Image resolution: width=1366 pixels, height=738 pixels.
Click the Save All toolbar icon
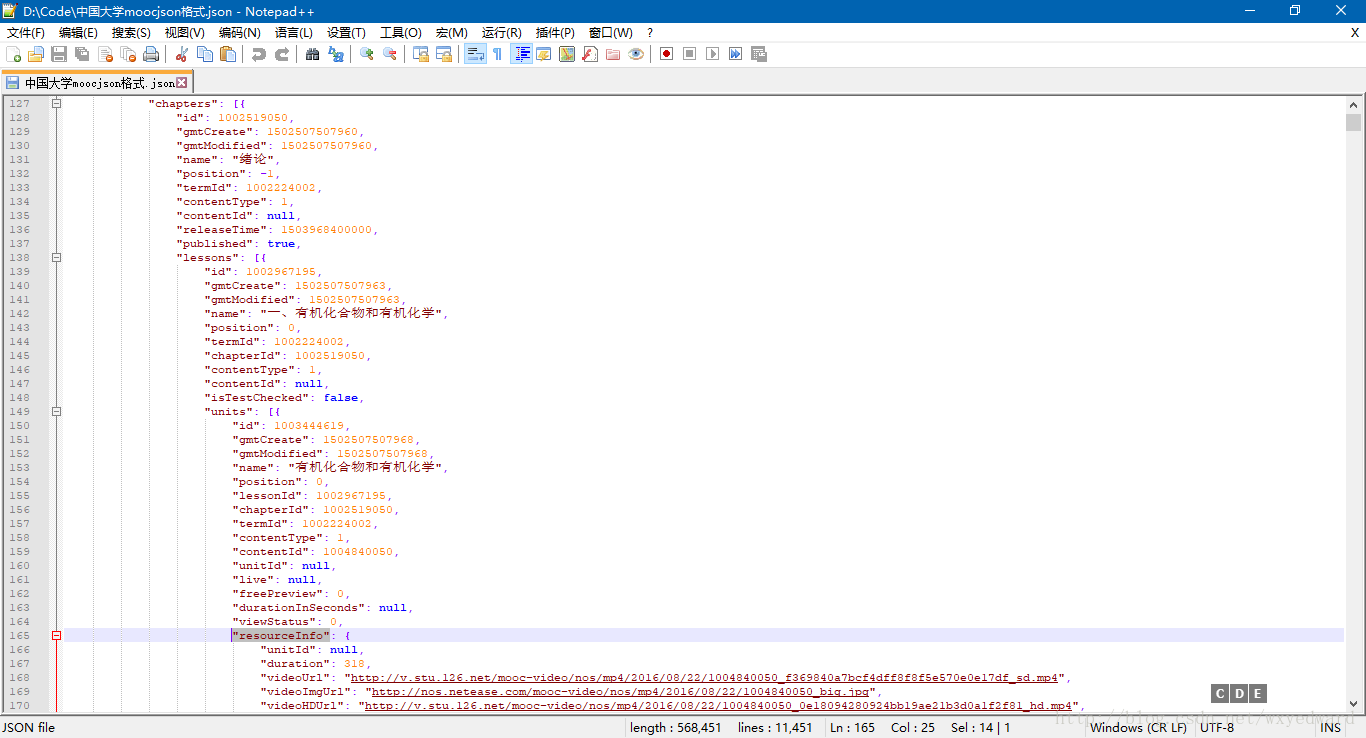82,54
